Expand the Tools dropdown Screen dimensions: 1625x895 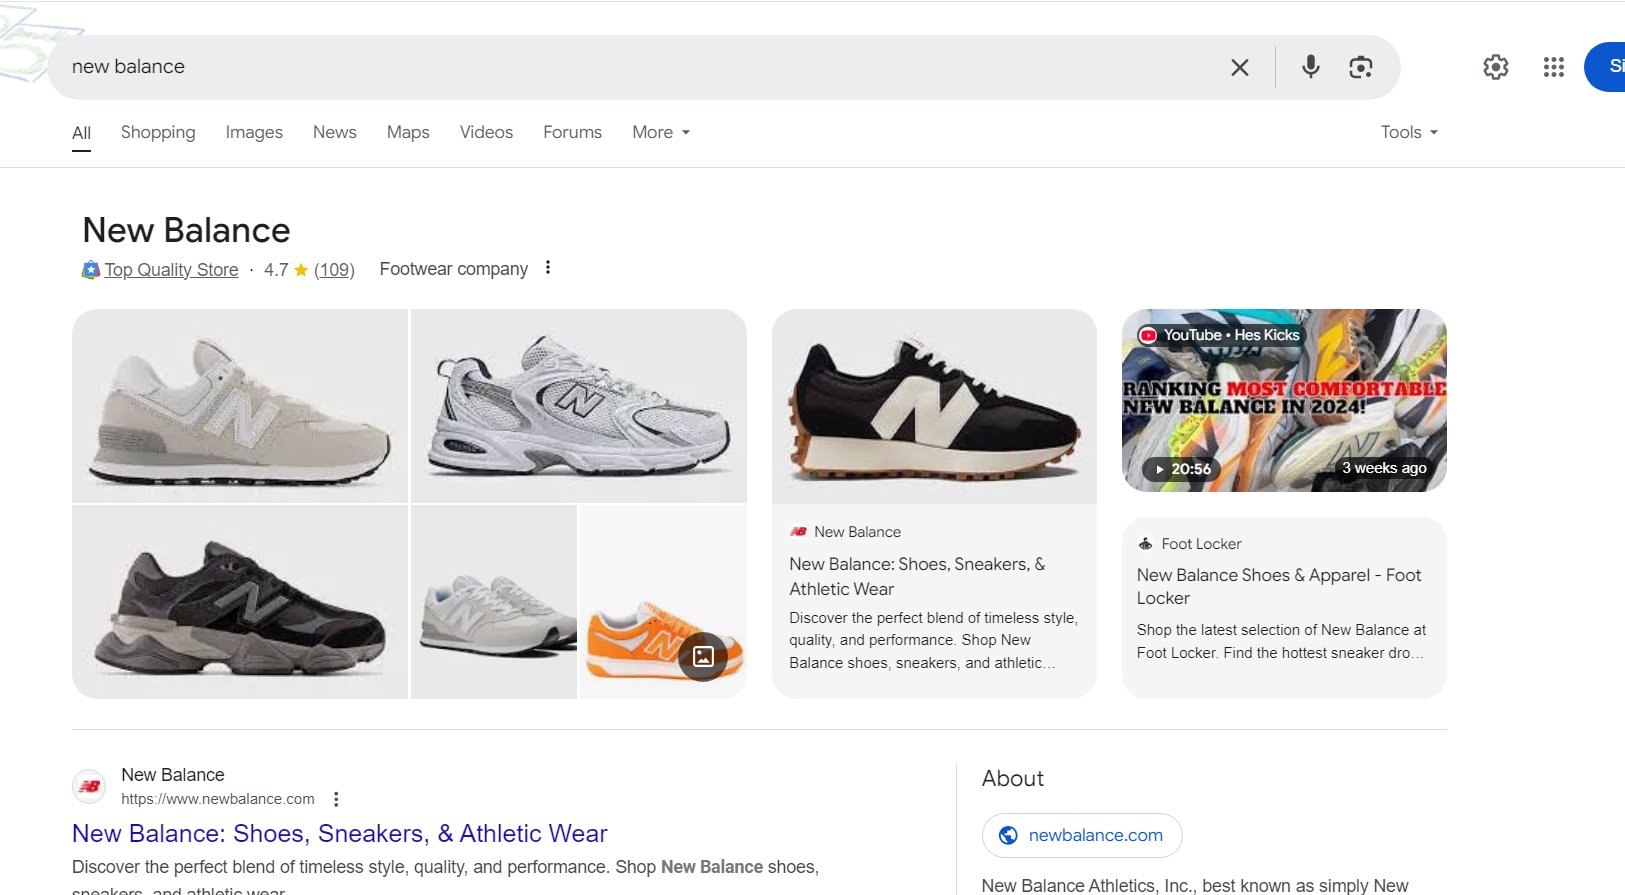pyautogui.click(x=1409, y=132)
